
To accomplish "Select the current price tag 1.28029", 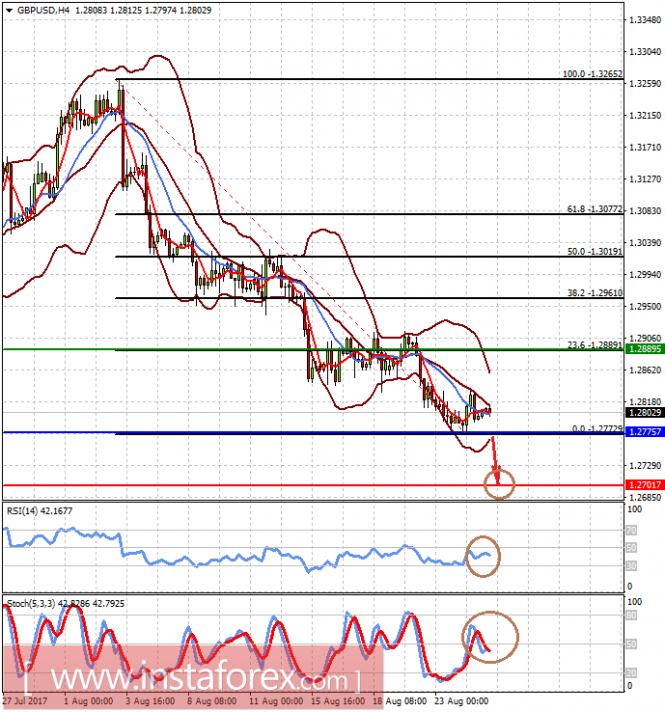I will [643, 440].
